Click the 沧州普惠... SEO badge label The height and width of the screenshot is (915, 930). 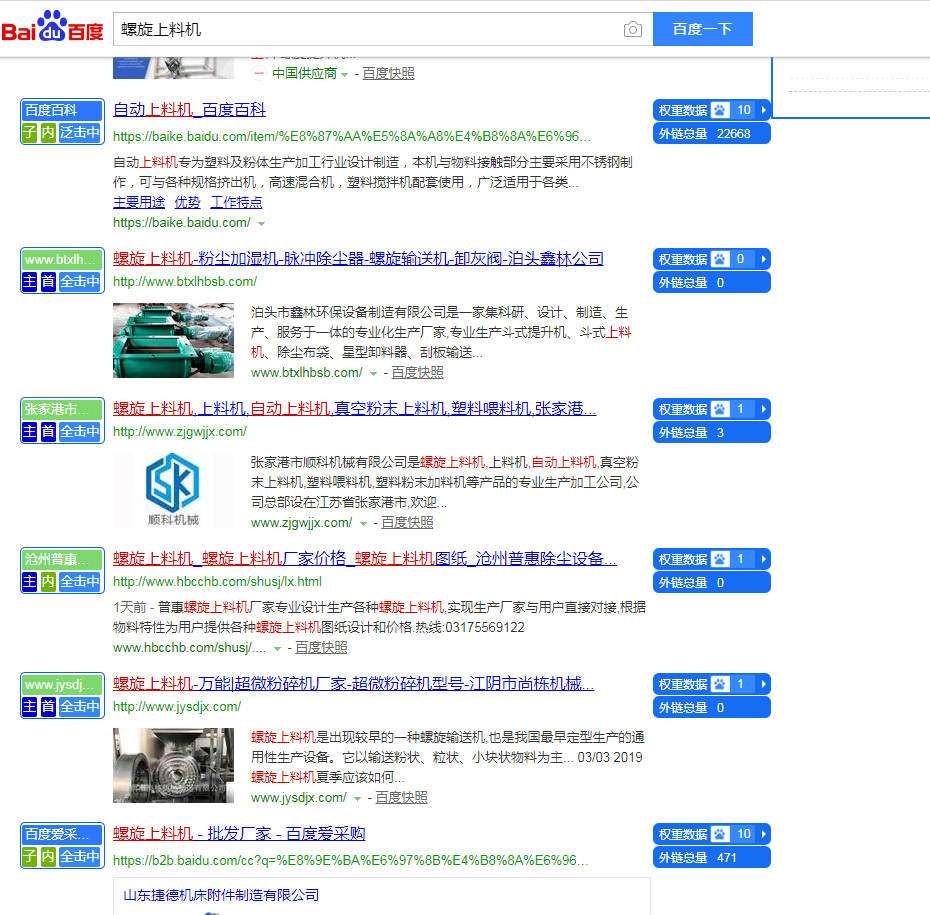pos(62,559)
